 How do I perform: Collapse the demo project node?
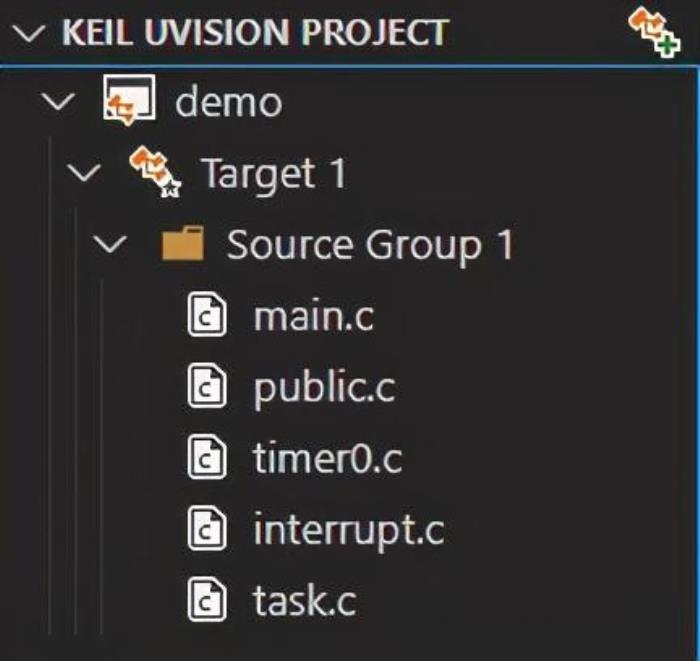58,102
